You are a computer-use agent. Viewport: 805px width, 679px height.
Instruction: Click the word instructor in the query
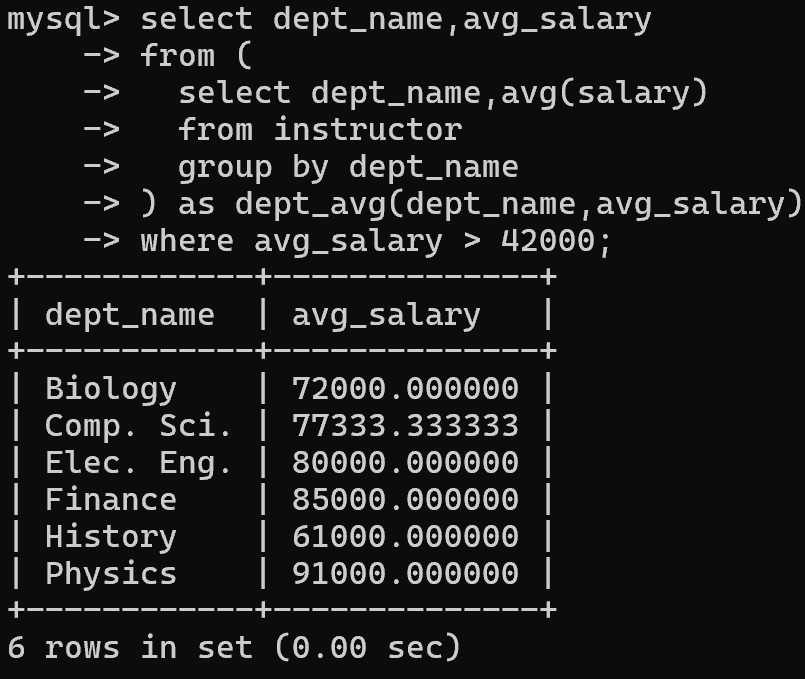tap(368, 130)
